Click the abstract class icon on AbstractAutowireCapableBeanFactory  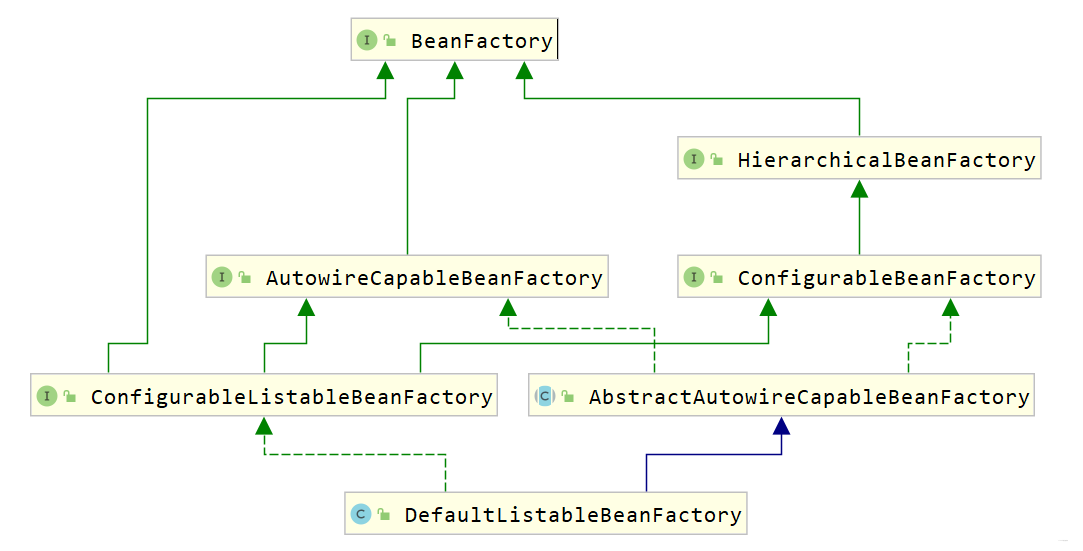coord(544,396)
